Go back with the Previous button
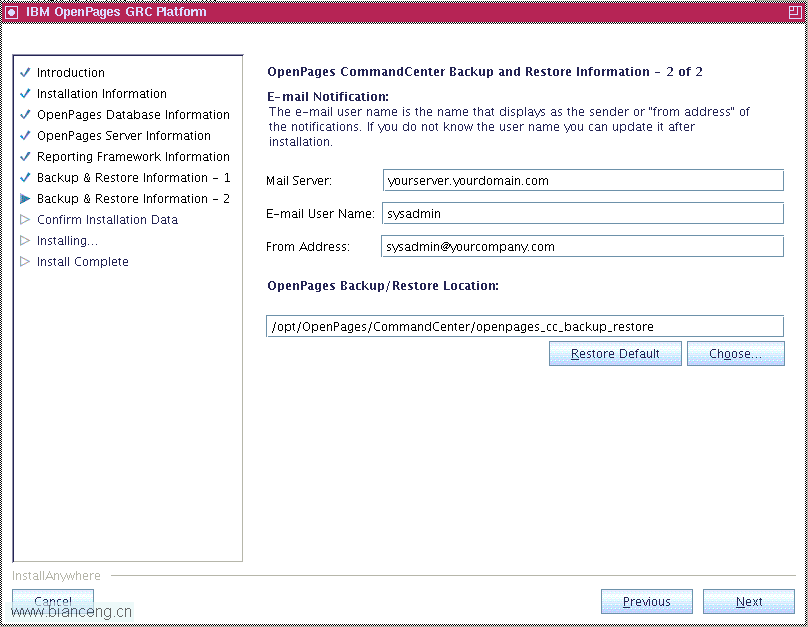The image size is (808, 627). click(647, 601)
